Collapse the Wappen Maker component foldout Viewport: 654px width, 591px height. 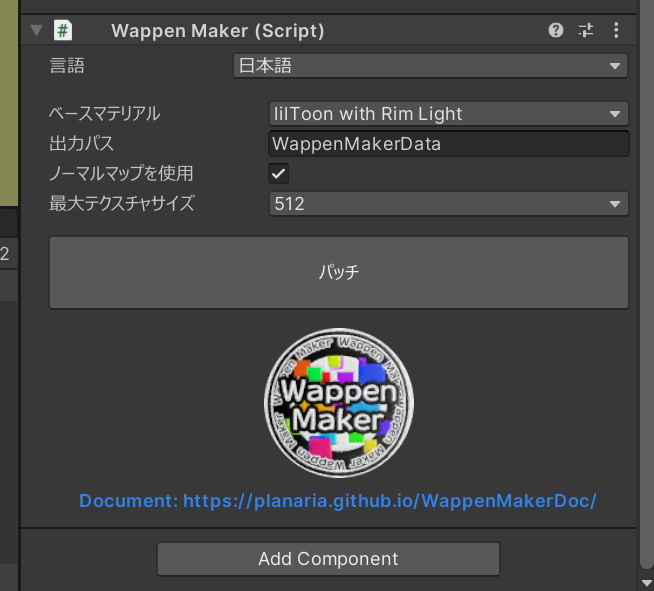tap(37, 30)
